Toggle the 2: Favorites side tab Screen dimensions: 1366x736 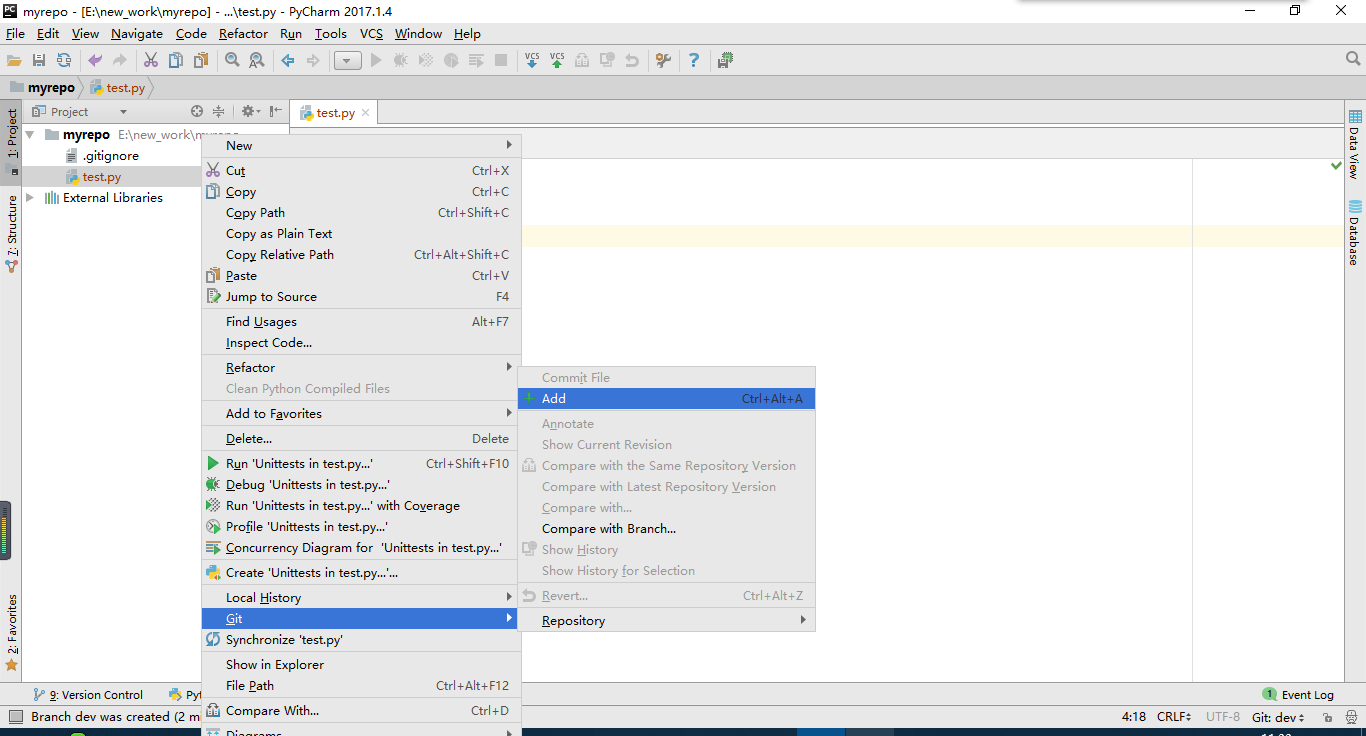coord(11,632)
